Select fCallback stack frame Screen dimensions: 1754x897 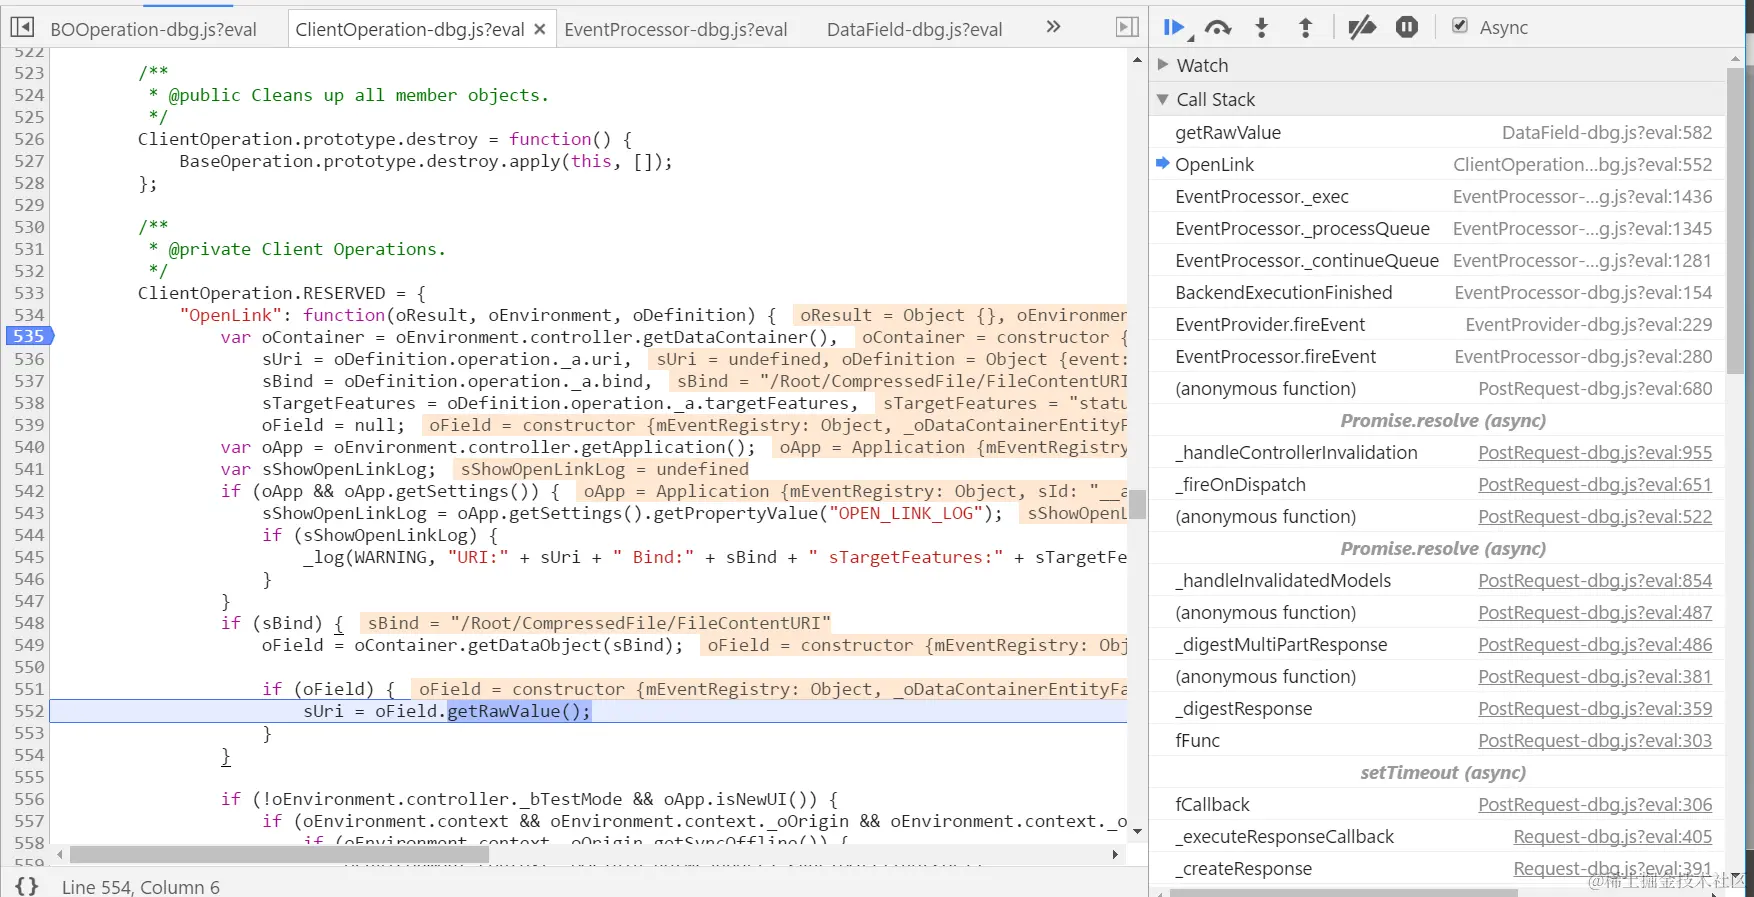click(1438, 805)
